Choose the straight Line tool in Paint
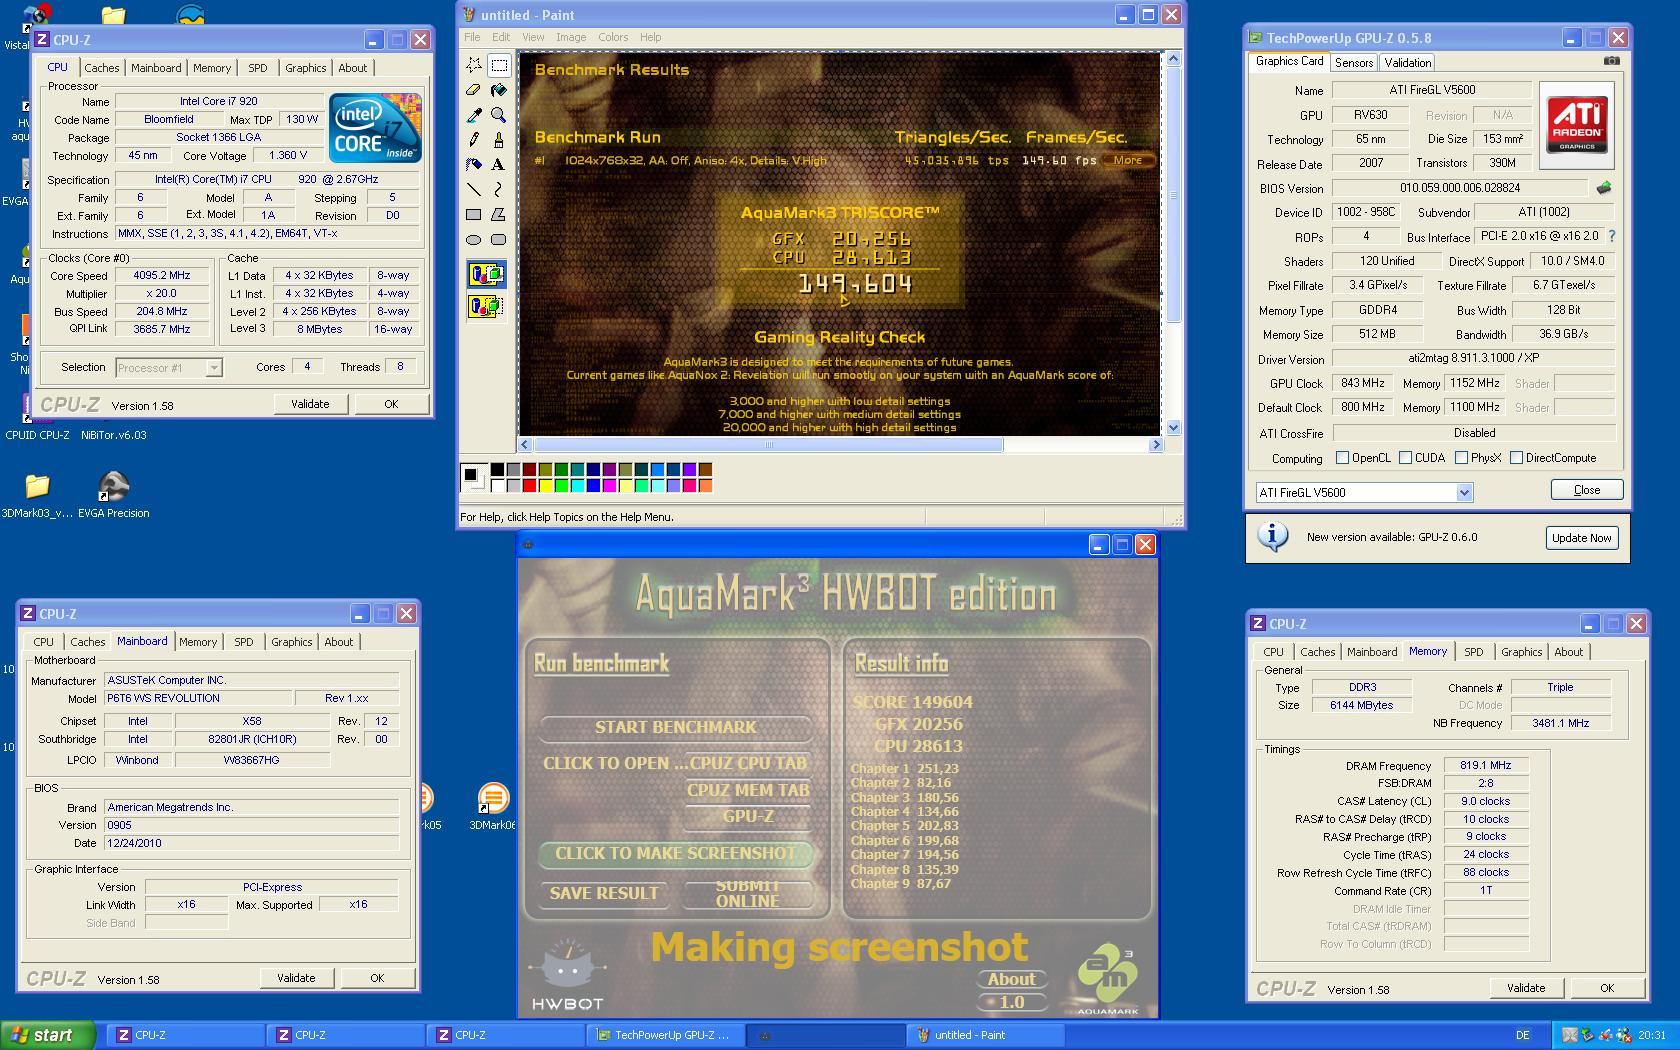This screenshot has width=1680, height=1050. [474, 190]
